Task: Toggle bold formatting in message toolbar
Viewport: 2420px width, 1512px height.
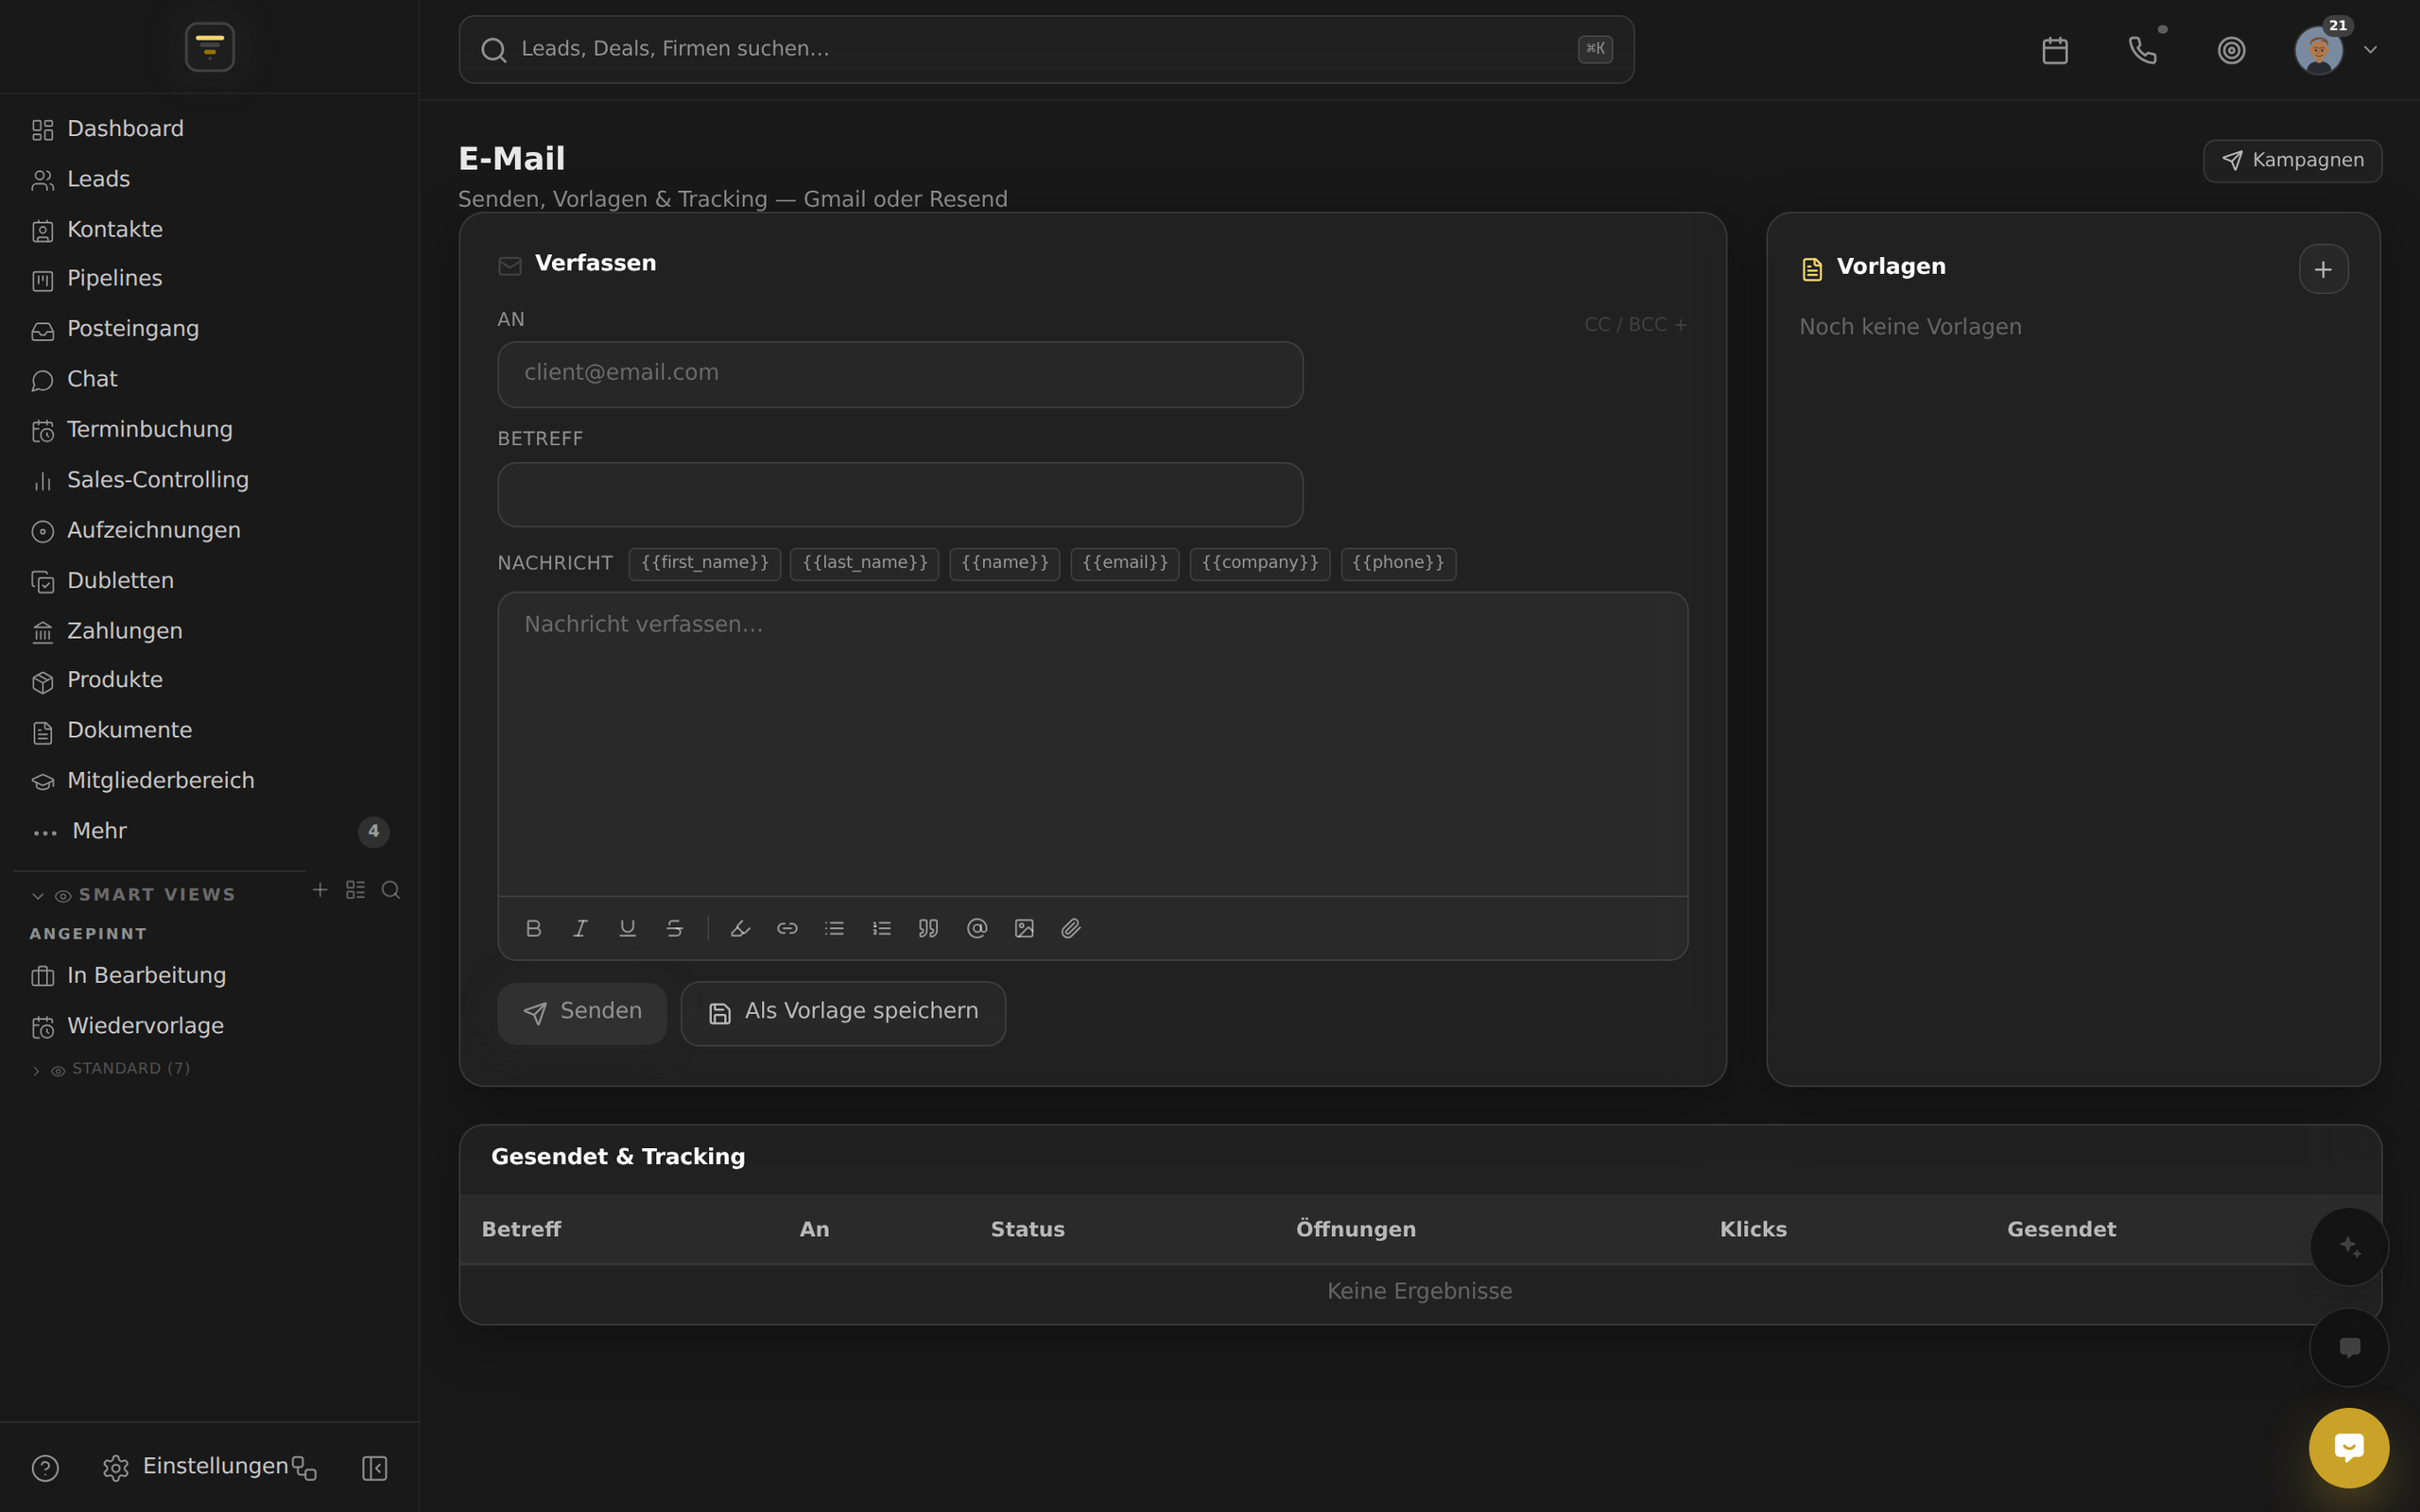Action: [534, 928]
